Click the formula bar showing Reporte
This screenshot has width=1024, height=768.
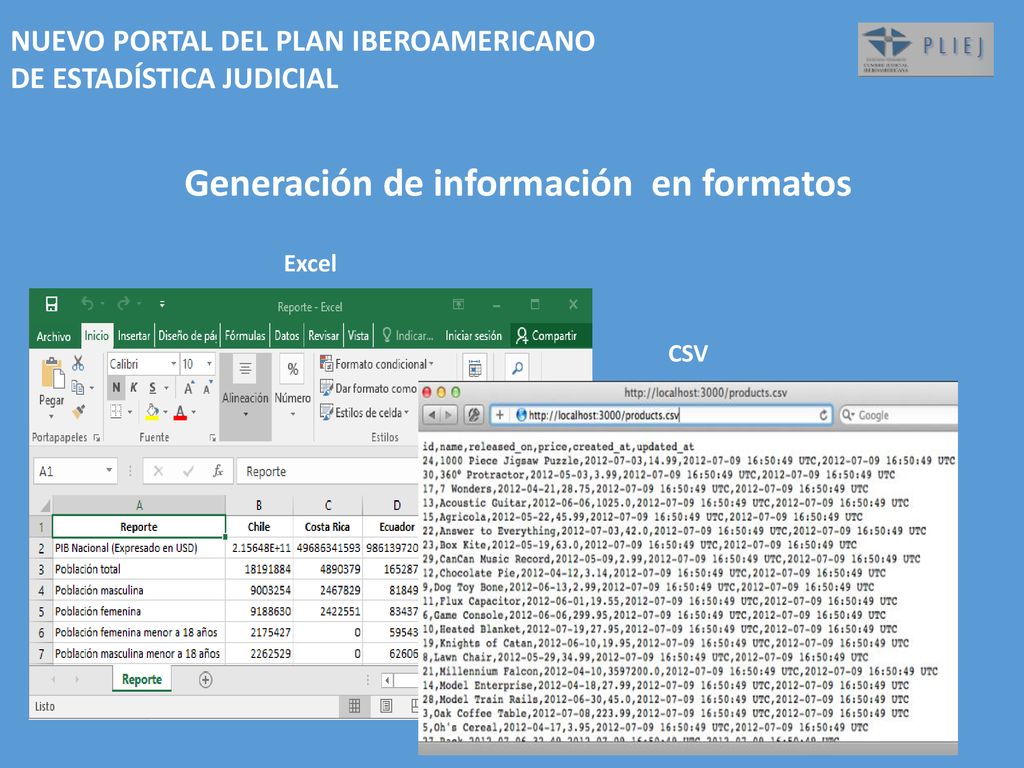(x=327, y=471)
